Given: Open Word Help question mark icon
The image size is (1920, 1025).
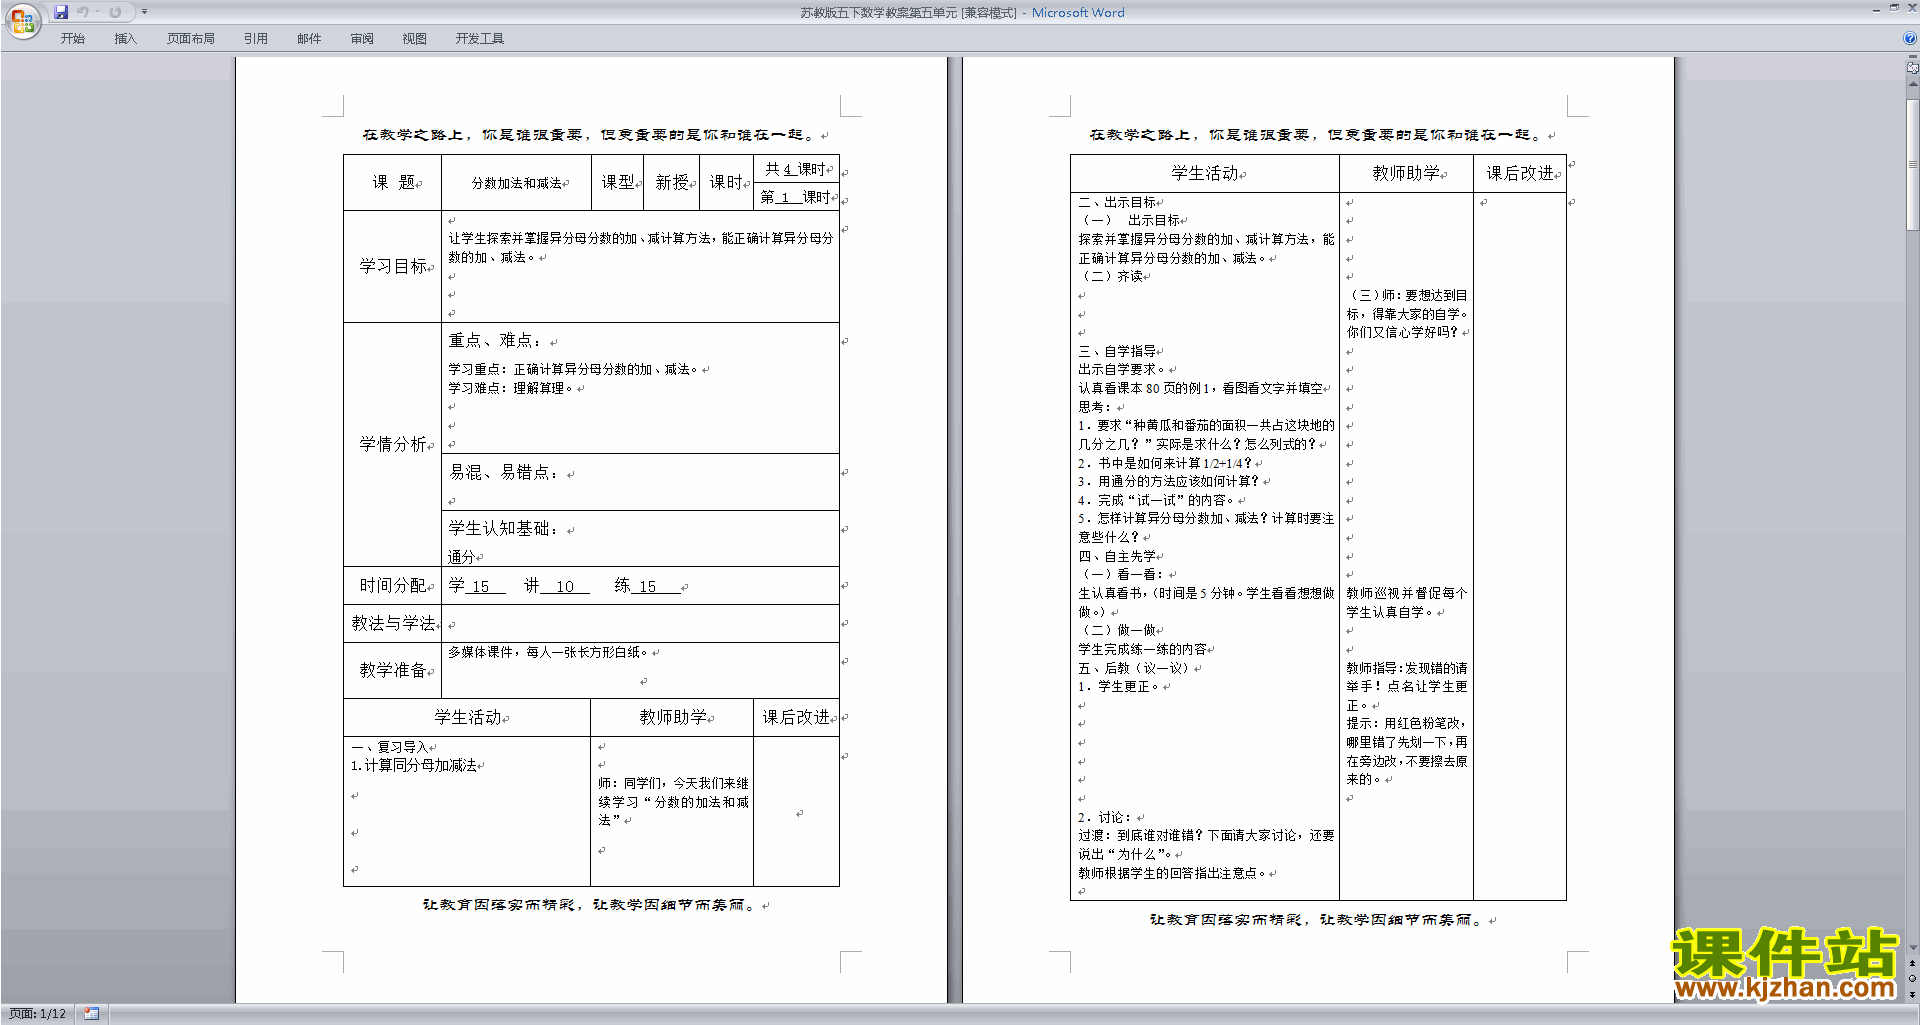Looking at the screenshot, I should pyautogui.click(x=1910, y=39).
